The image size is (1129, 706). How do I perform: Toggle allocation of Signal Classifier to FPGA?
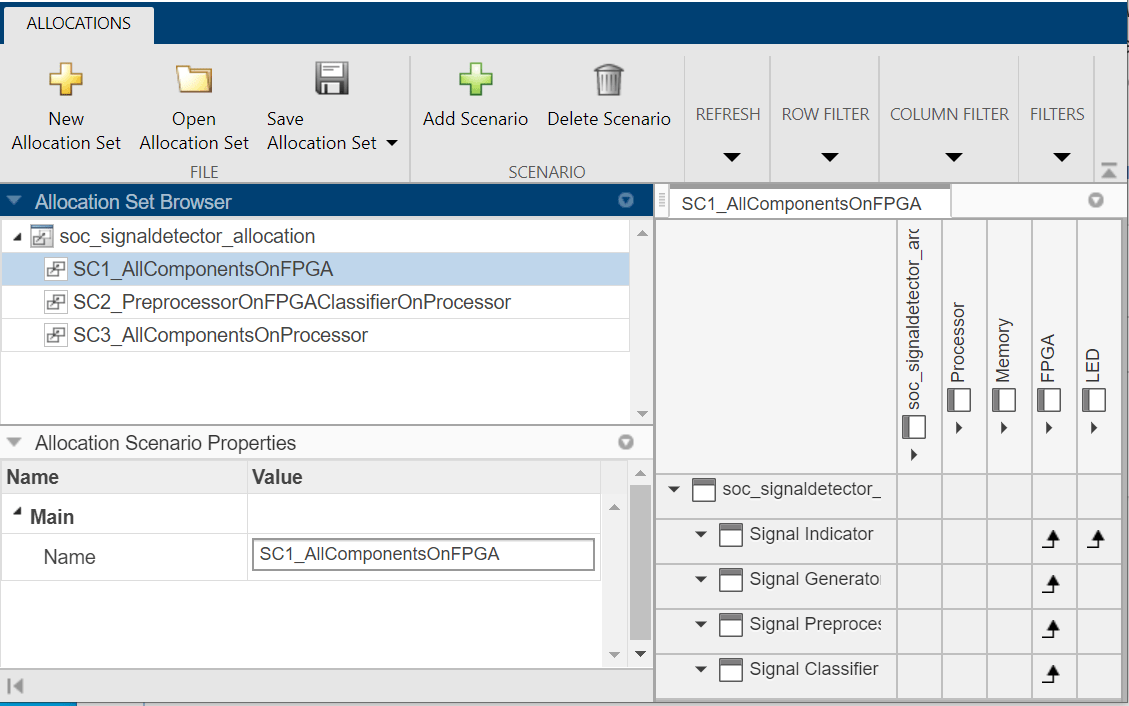coord(1050,675)
